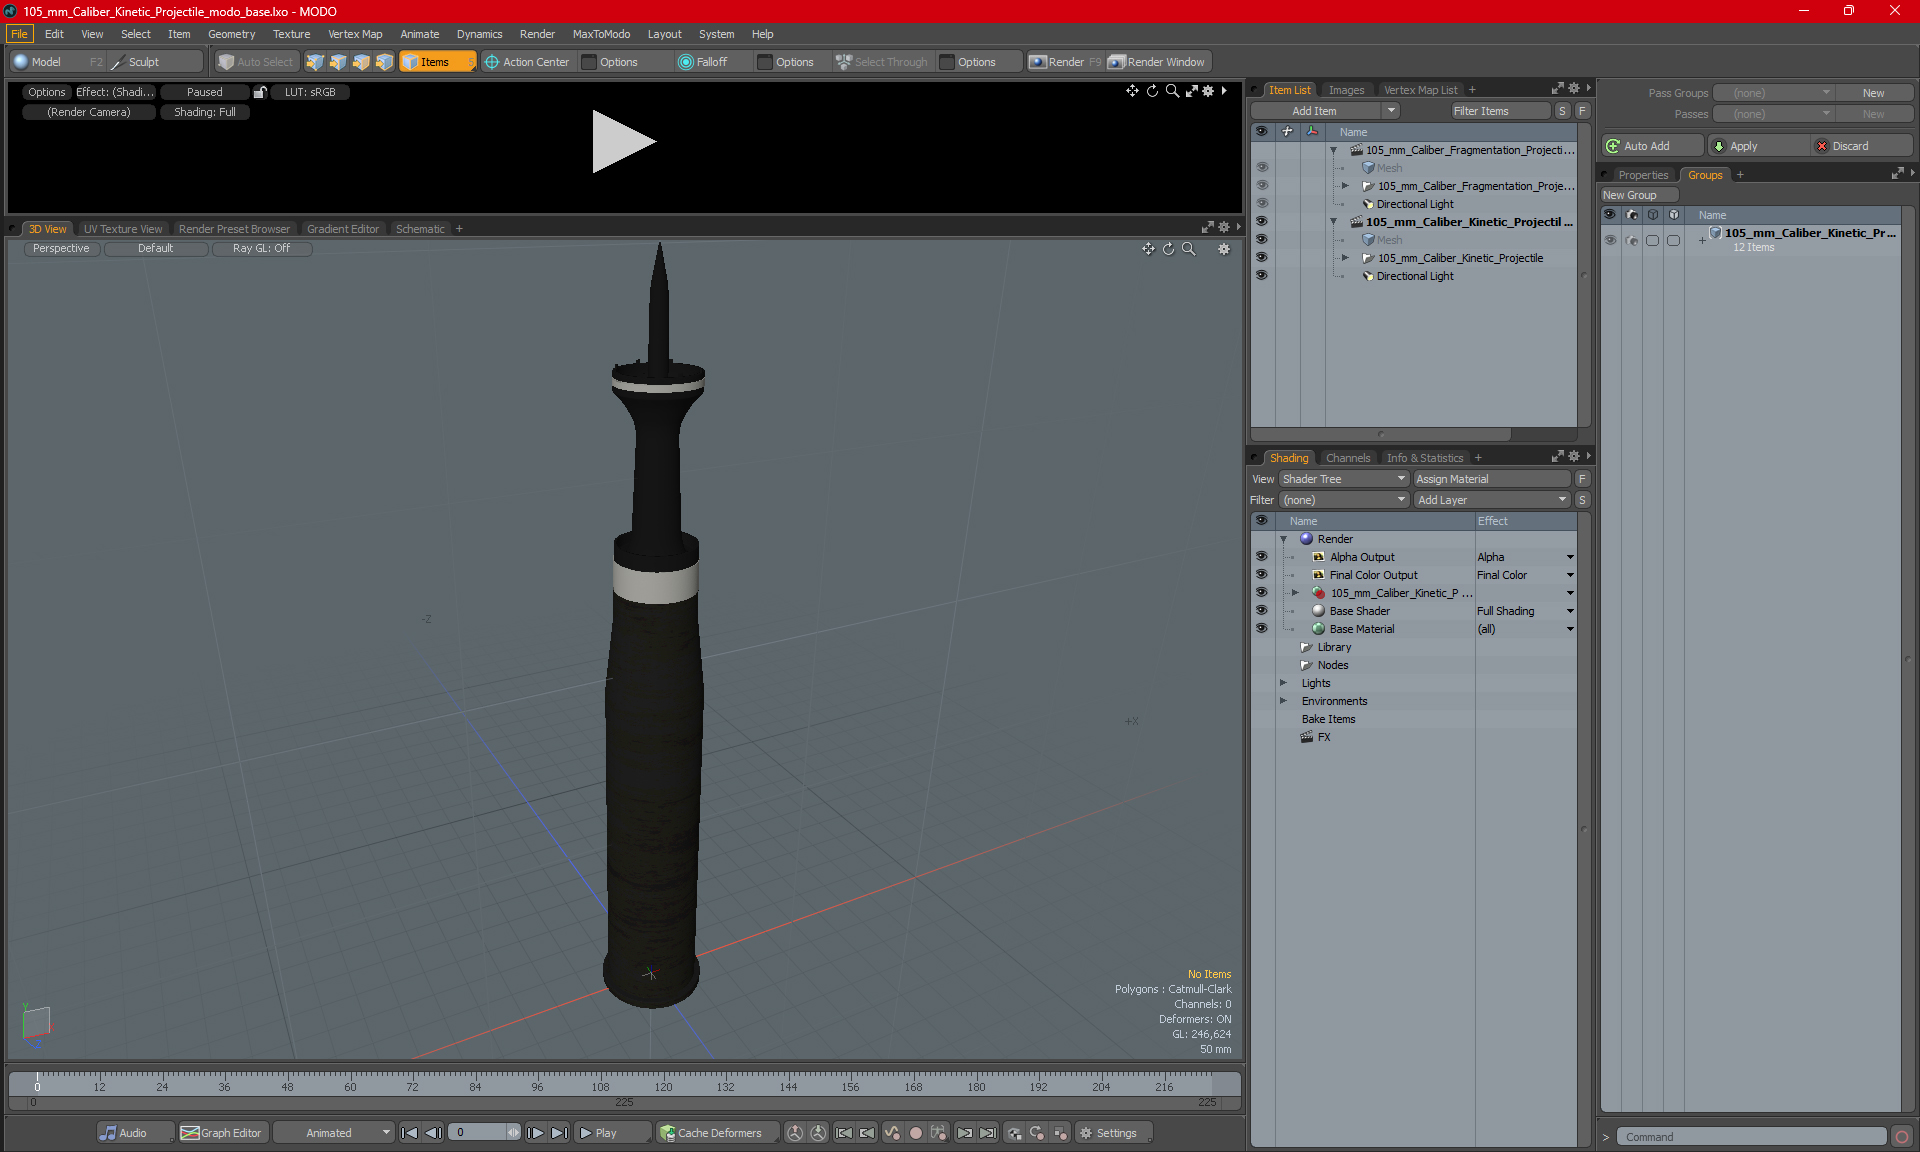This screenshot has width=1920, height=1152.
Task: Click the Assign Material button
Action: [x=1491, y=479]
